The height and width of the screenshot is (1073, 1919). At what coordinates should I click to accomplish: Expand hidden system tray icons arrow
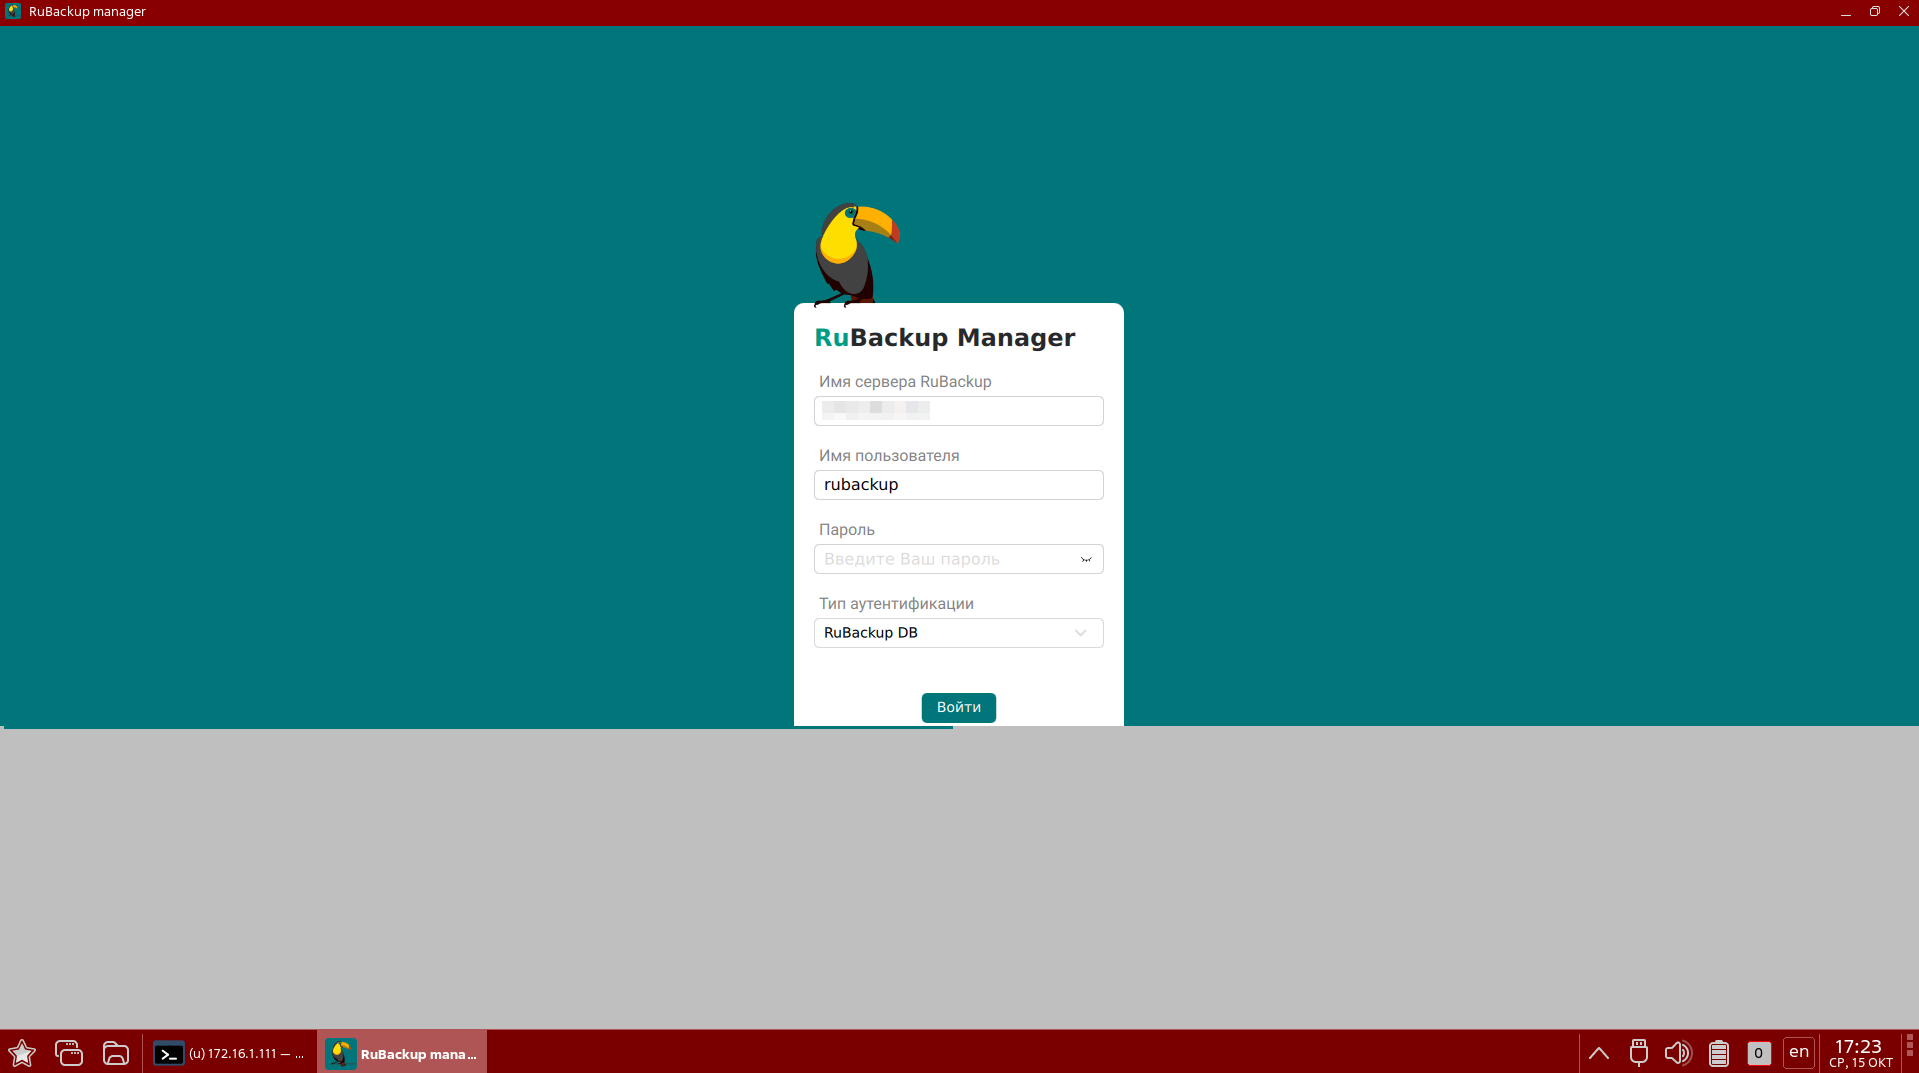(1598, 1053)
